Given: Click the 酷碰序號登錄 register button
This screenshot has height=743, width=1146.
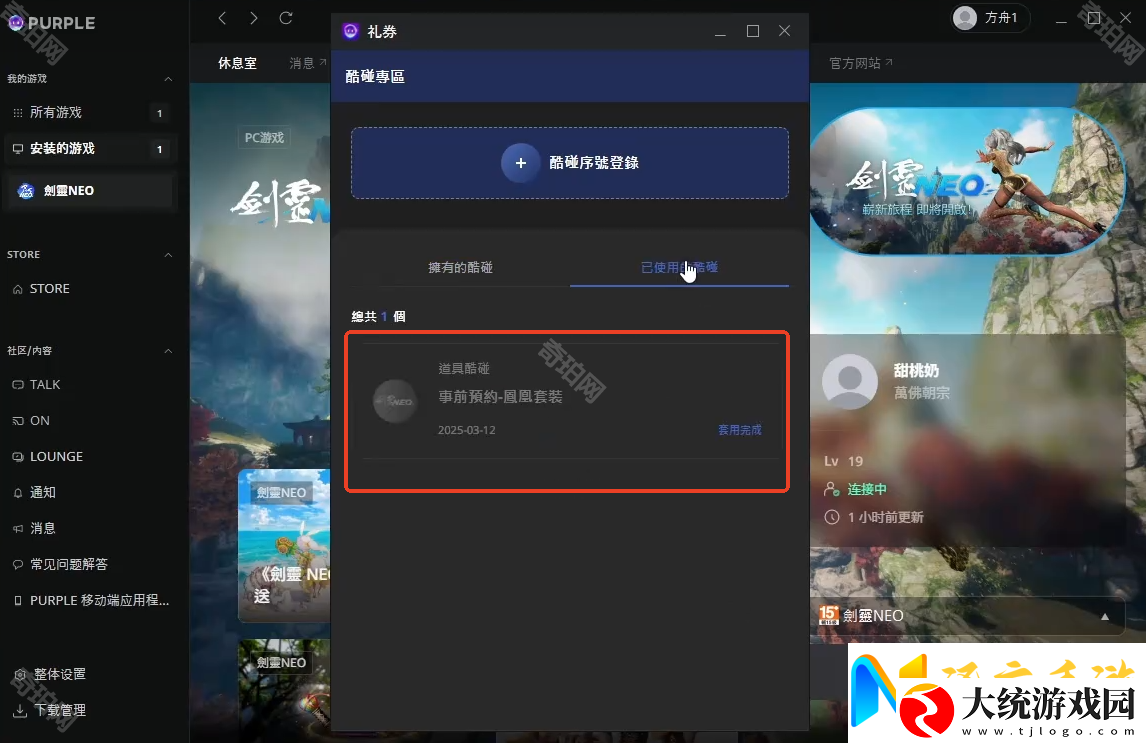Looking at the screenshot, I should pyautogui.click(x=569, y=163).
